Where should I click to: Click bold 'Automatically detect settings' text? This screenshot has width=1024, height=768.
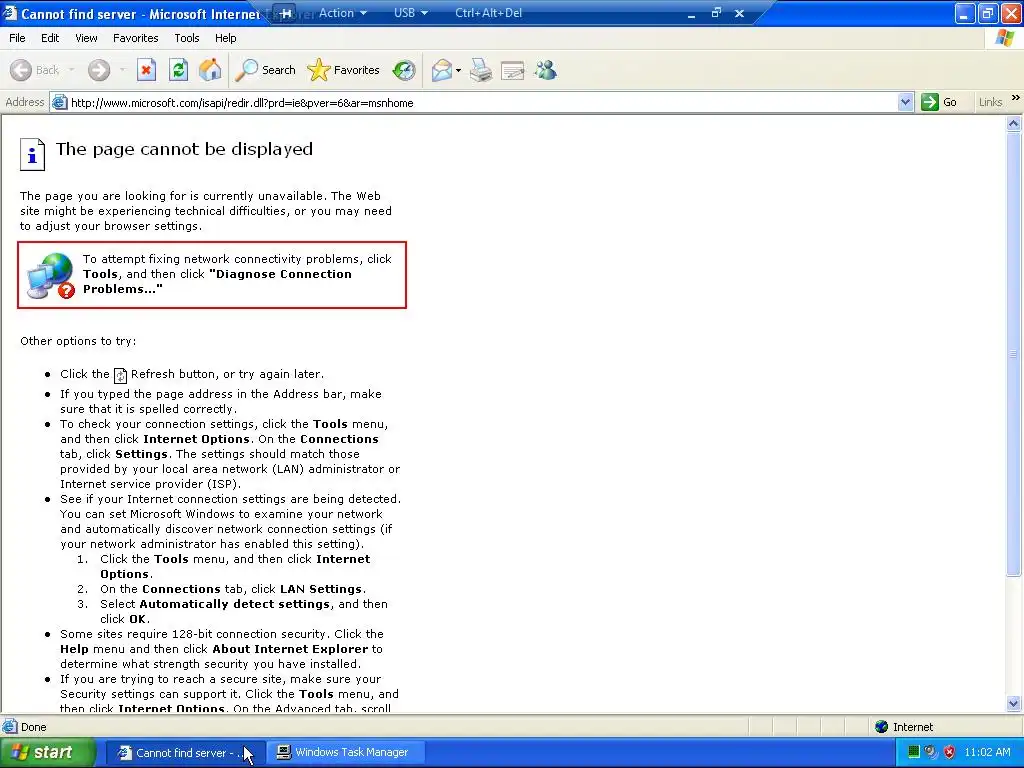pos(234,604)
